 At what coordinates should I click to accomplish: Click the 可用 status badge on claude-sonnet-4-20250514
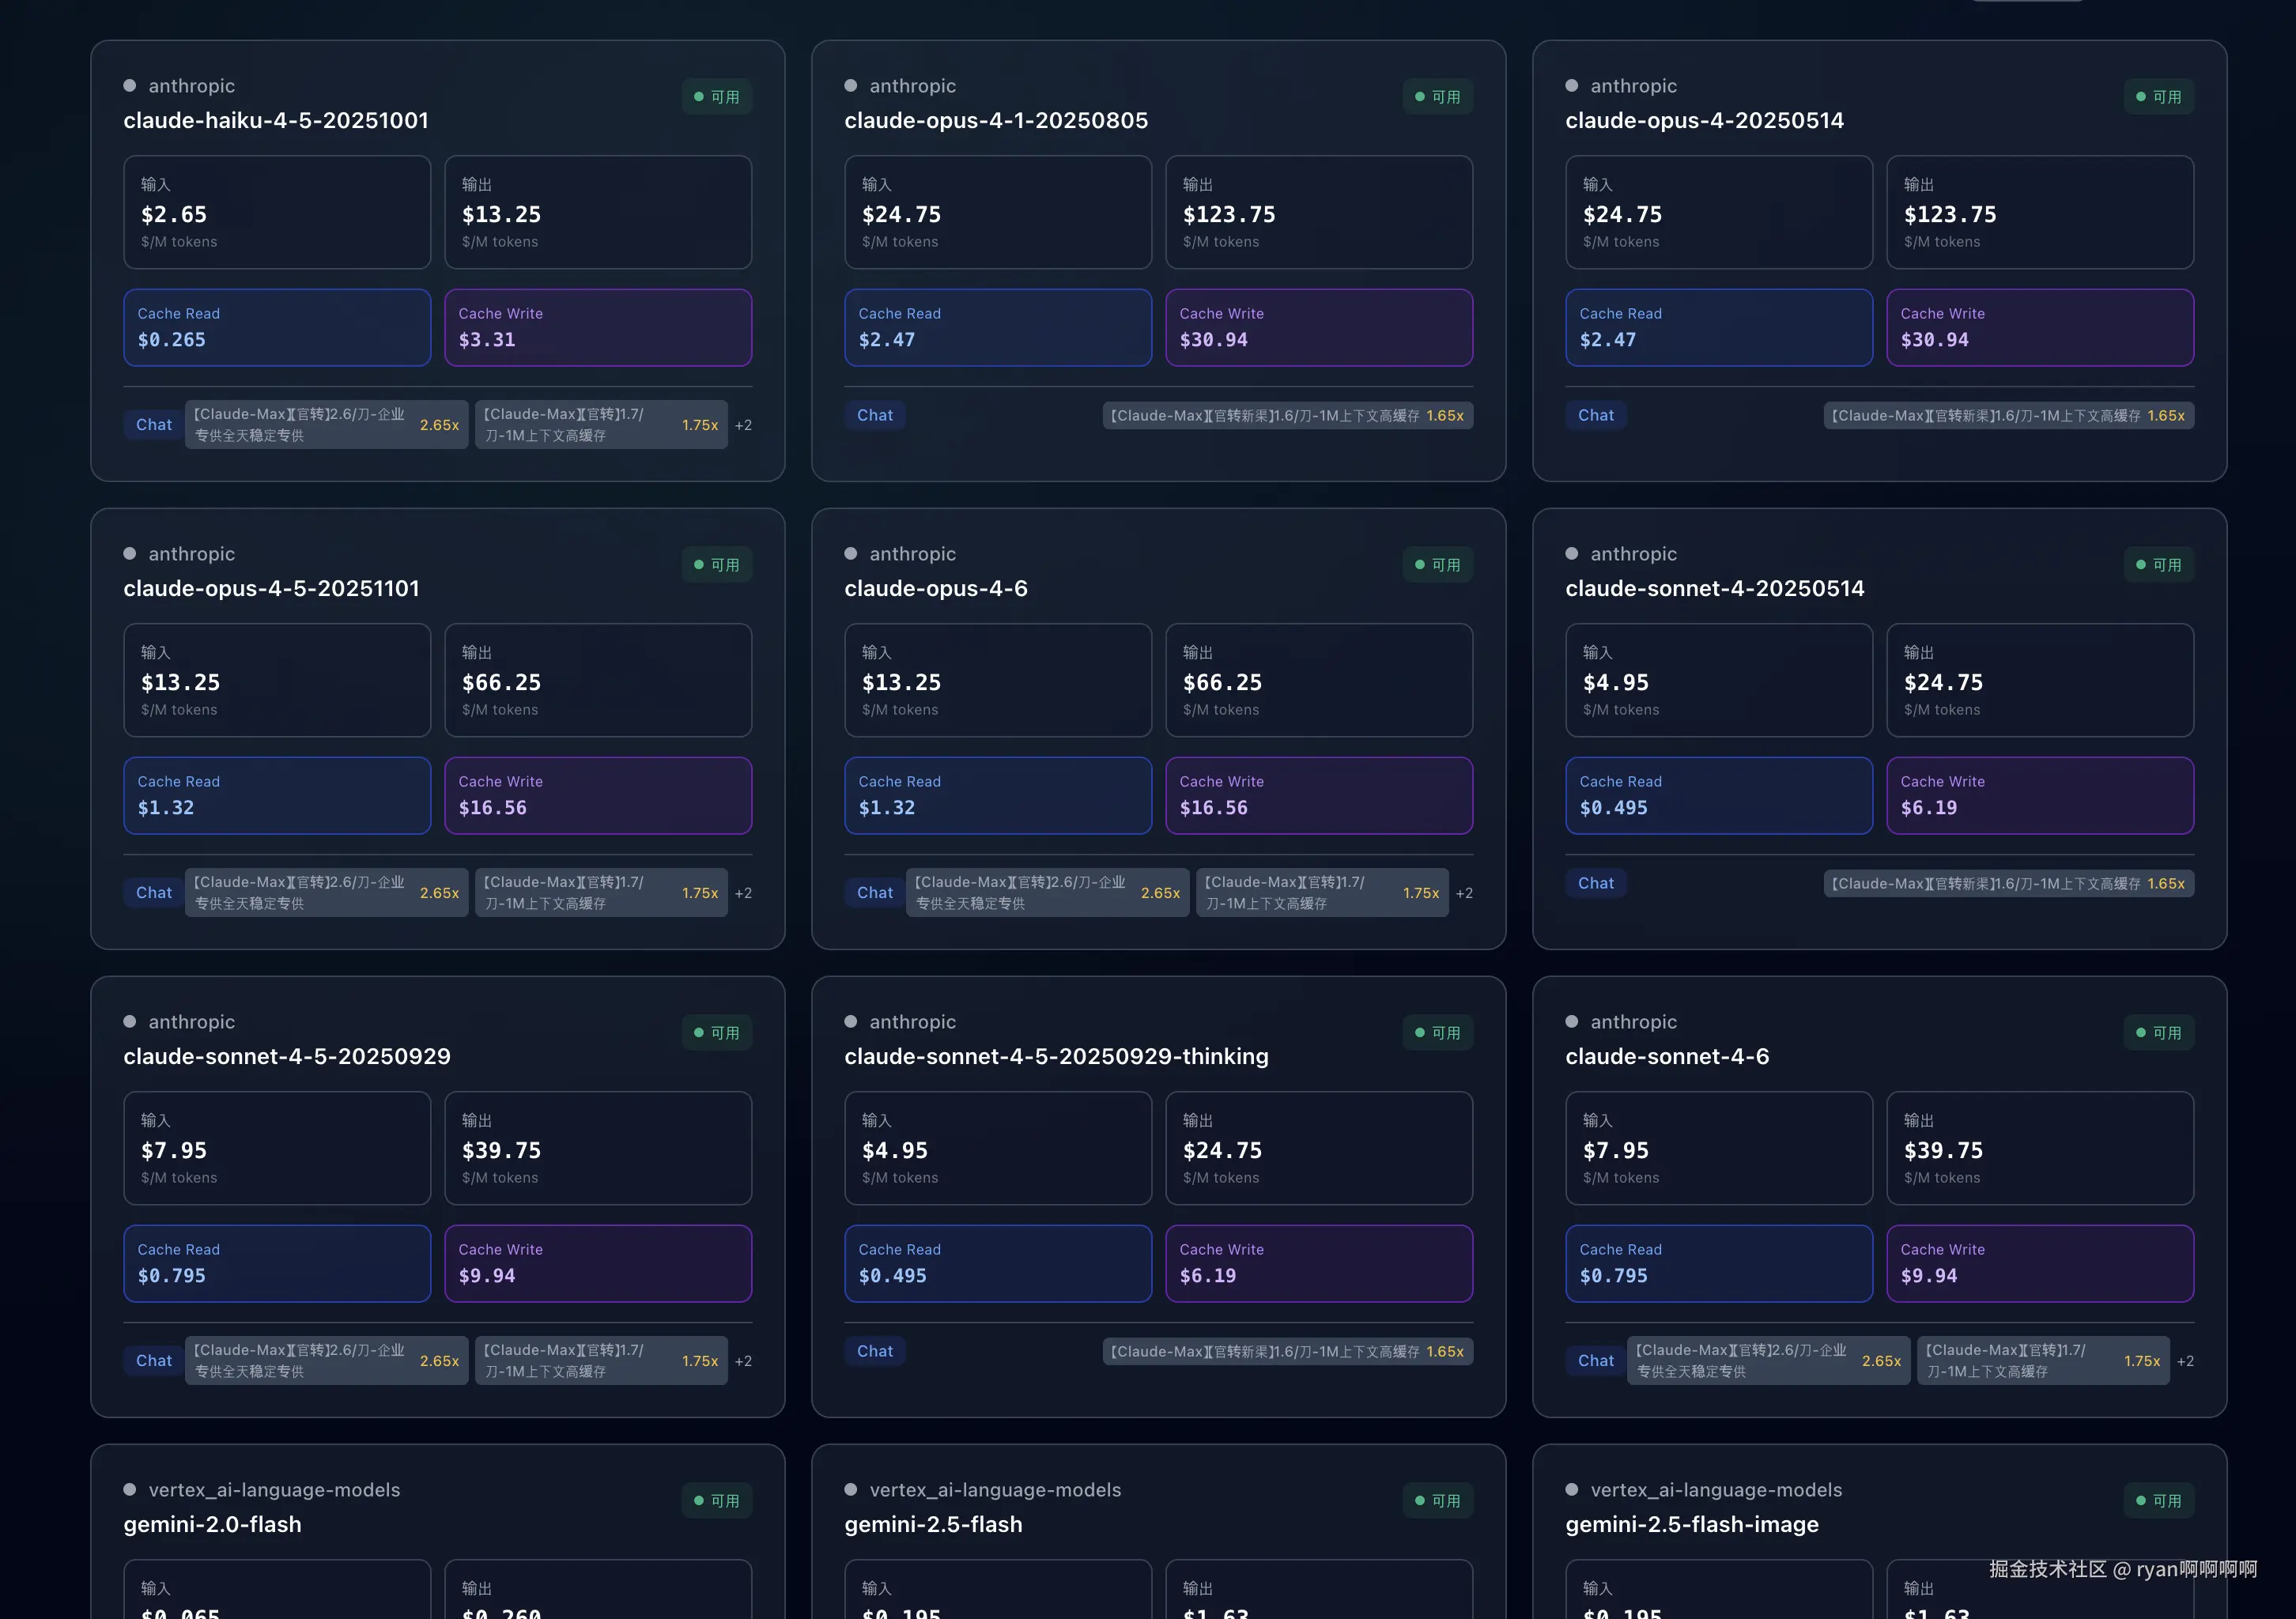pyautogui.click(x=2158, y=565)
